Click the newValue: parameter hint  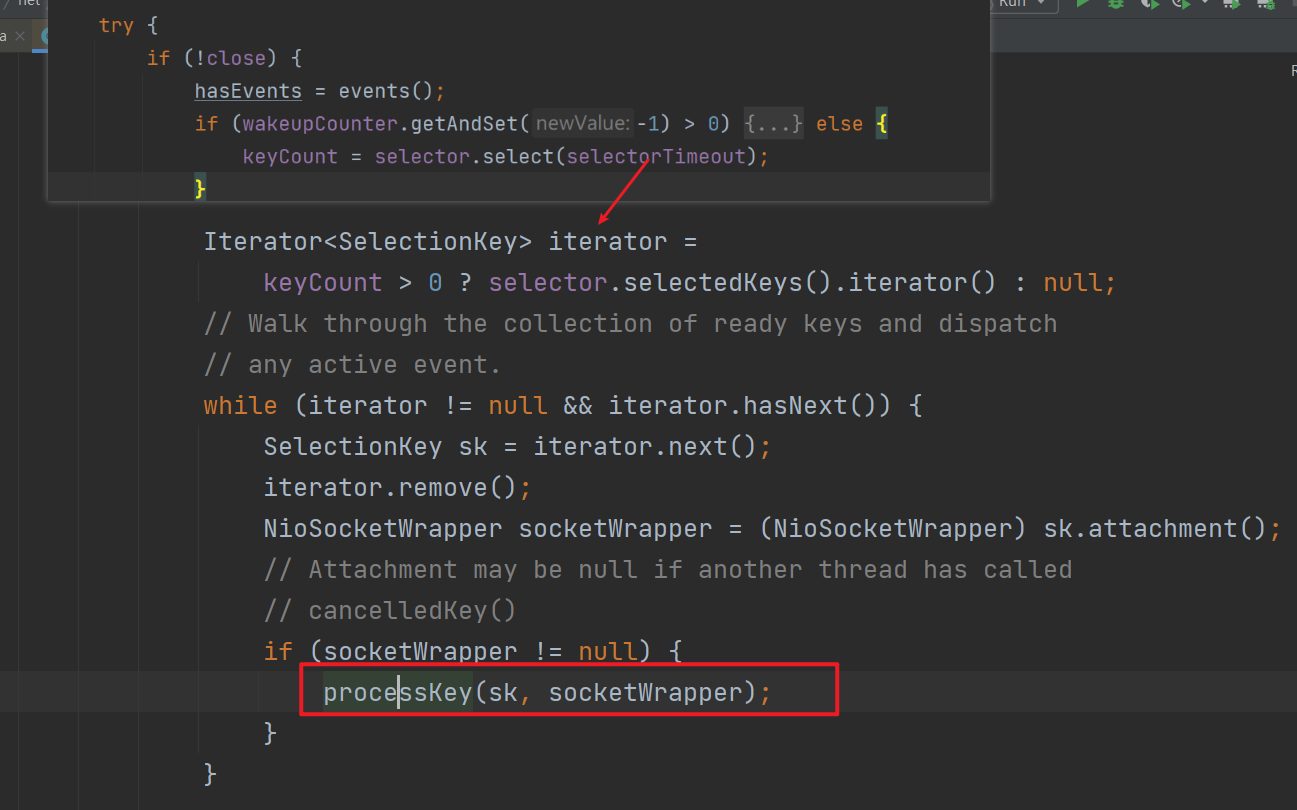click(x=583, y=124)
